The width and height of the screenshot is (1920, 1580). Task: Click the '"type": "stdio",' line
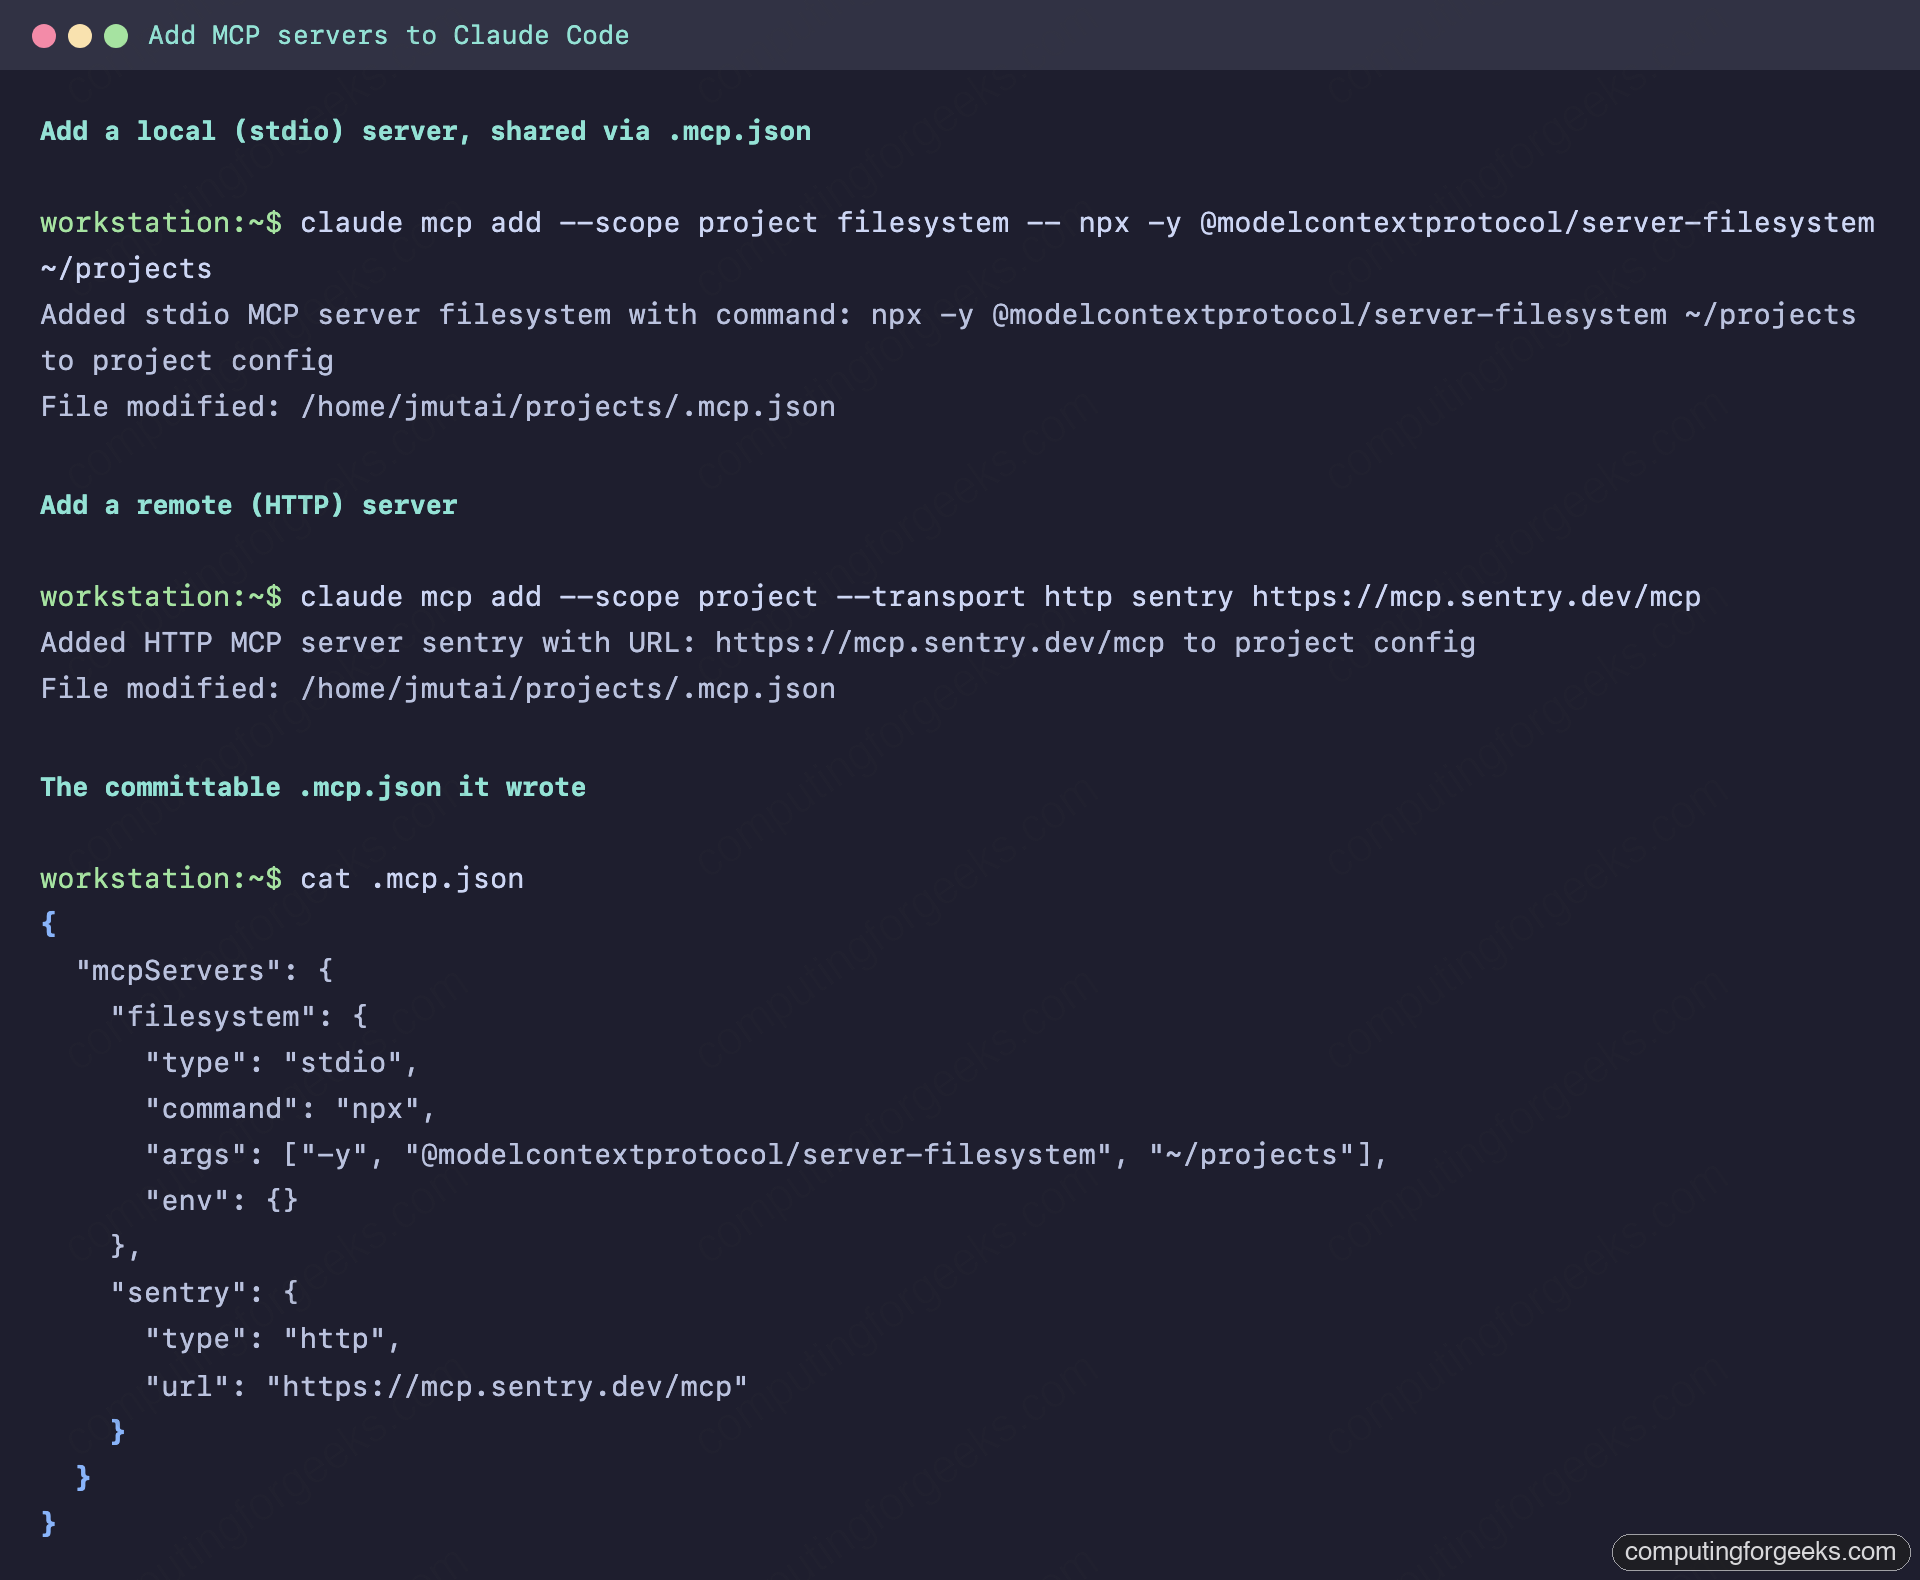(281, 1063)
